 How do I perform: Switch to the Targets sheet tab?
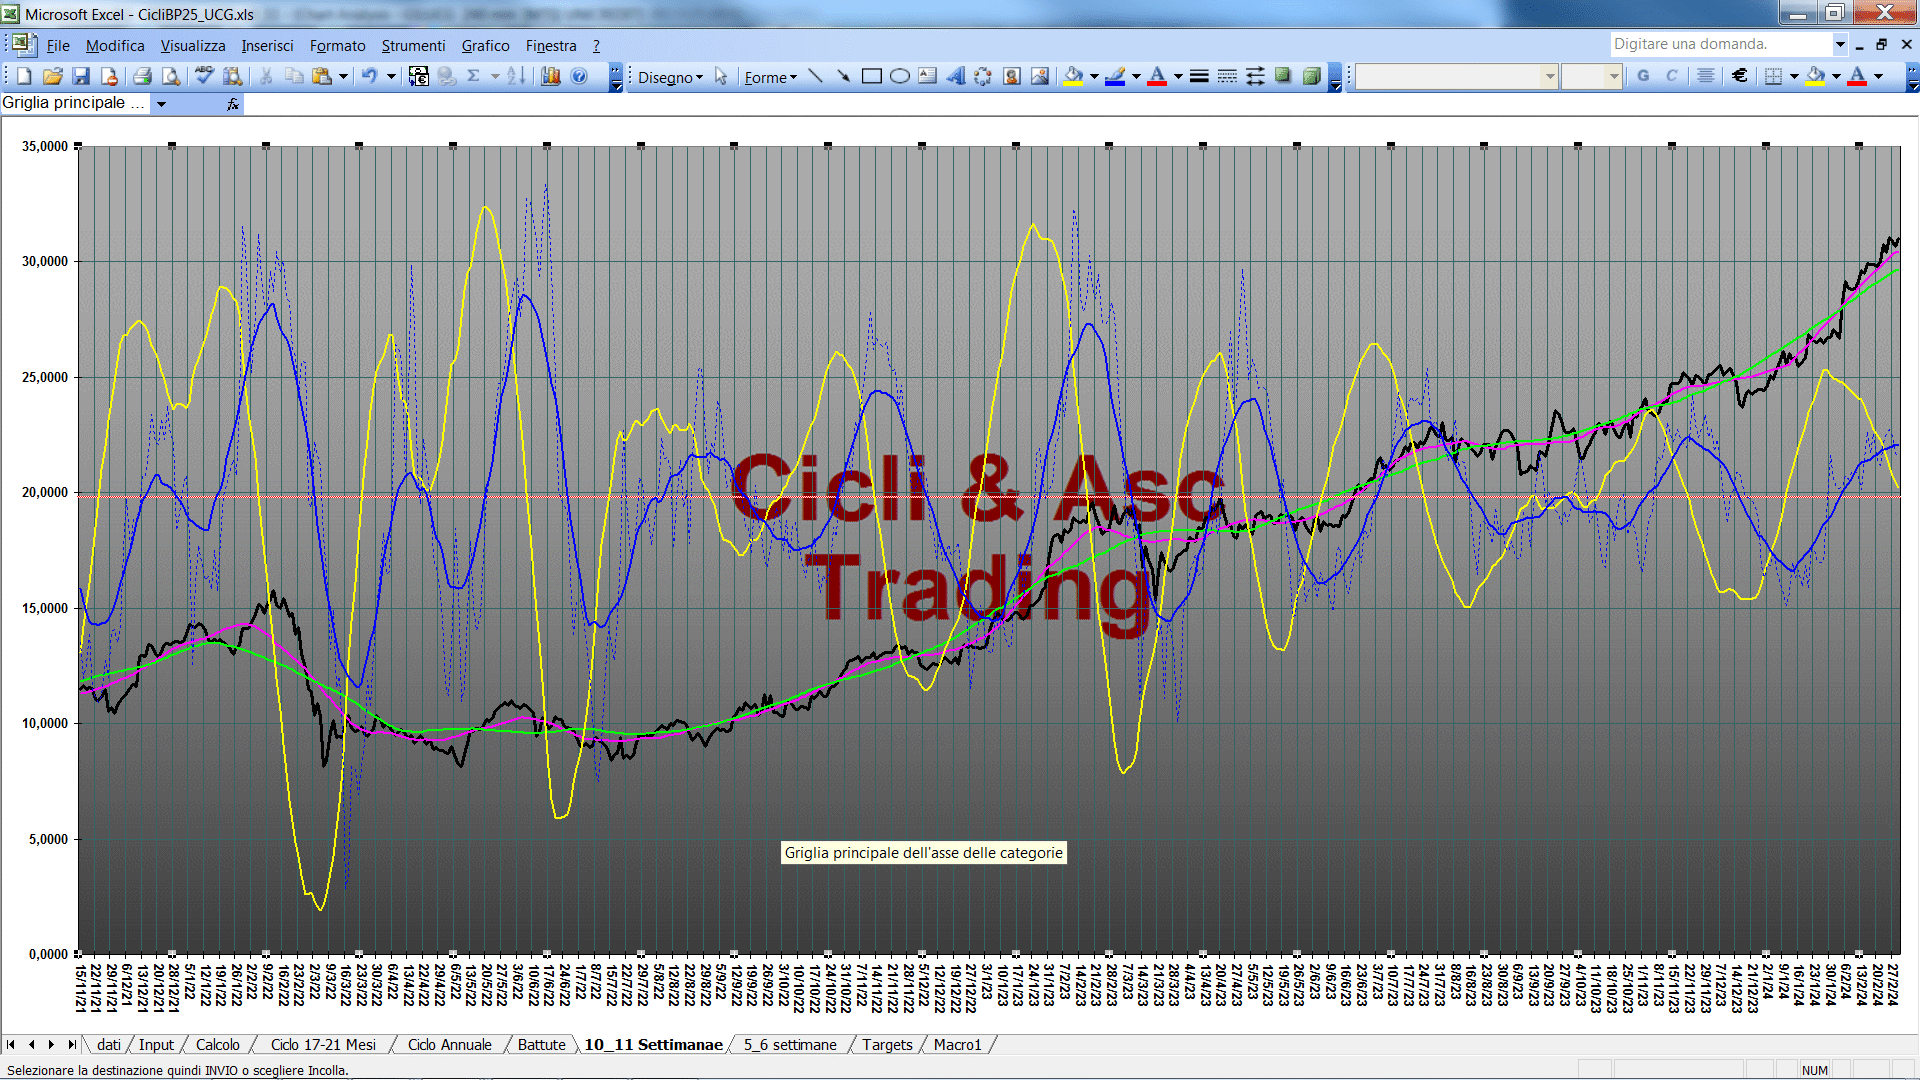[887, 1045]
